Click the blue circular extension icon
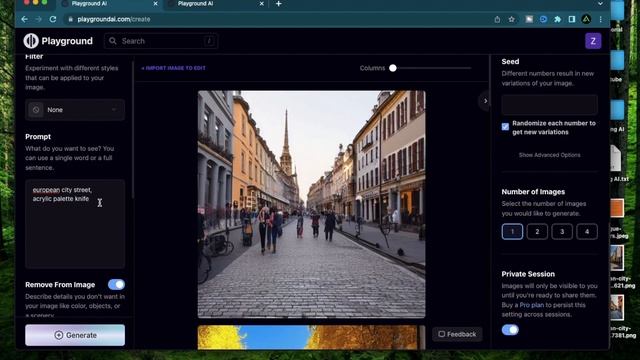640x360 pixels. tap(543, 19)
